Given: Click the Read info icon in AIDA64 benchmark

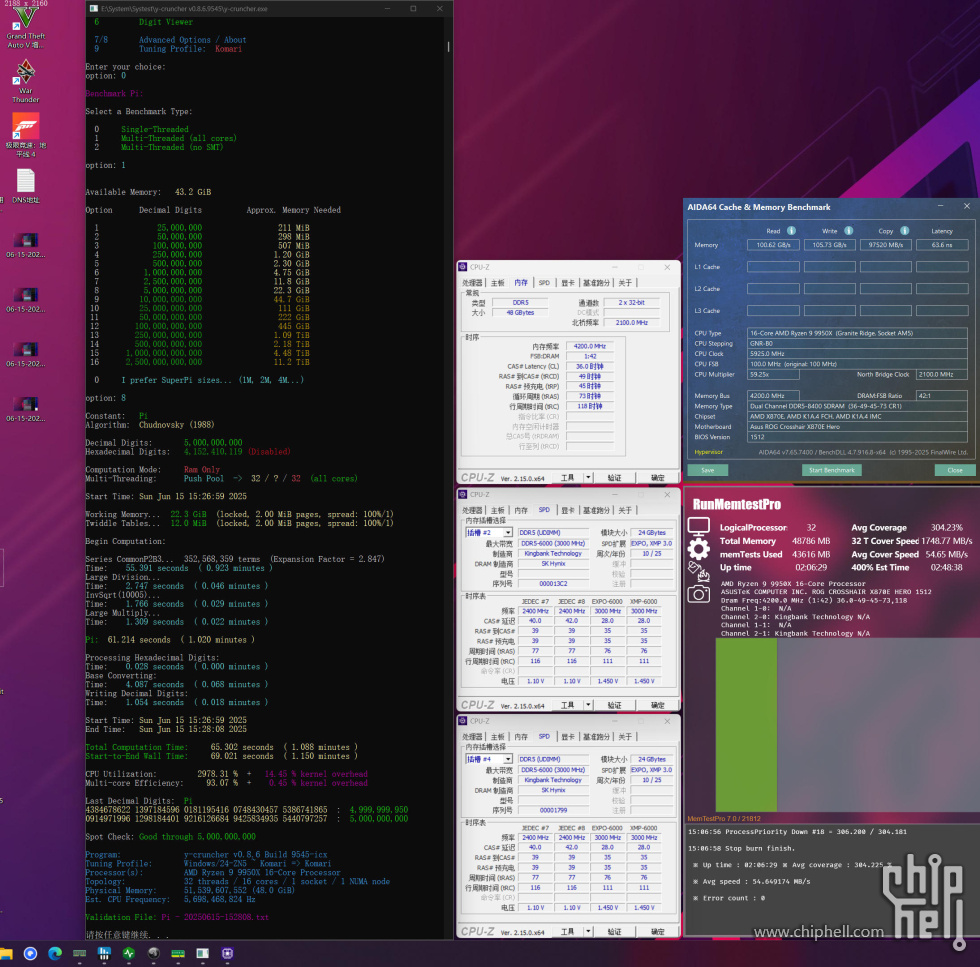Looking at the screenshot, I should point(791,231).
